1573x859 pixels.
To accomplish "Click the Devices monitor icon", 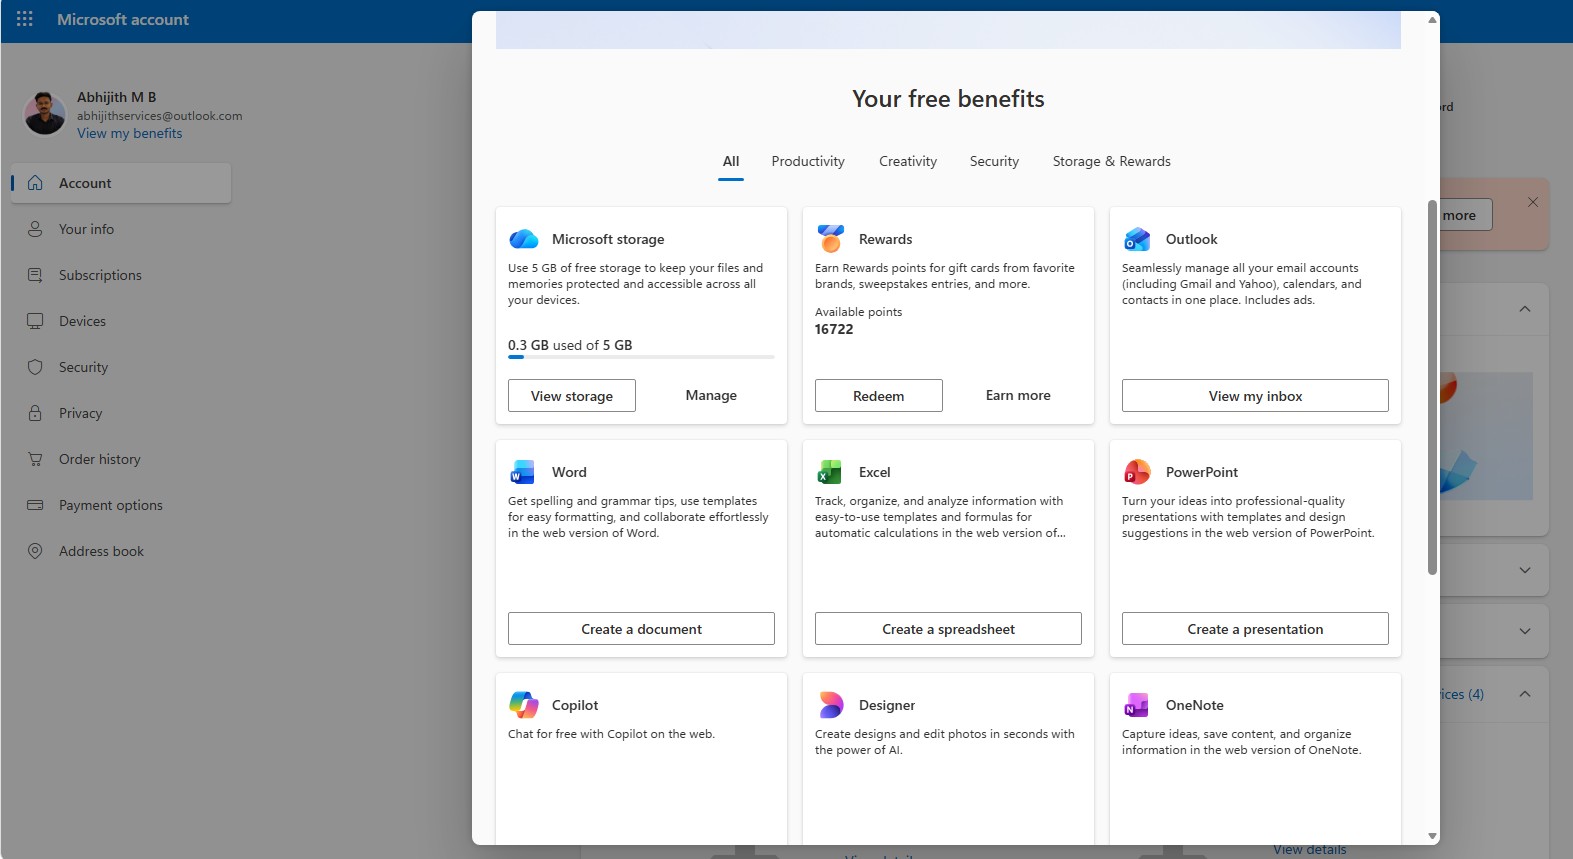I will [x=35, y=321].
